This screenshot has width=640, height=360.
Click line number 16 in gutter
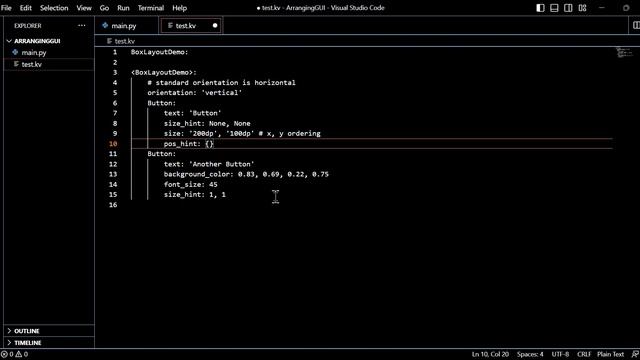[113, 205]
